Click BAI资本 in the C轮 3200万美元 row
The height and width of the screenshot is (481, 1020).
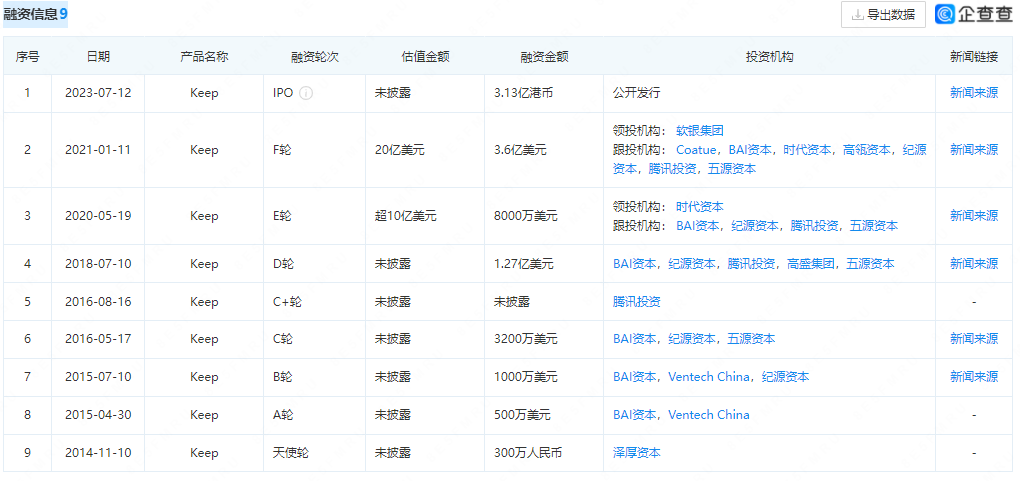pyautogui.click(x=634, y=338)
